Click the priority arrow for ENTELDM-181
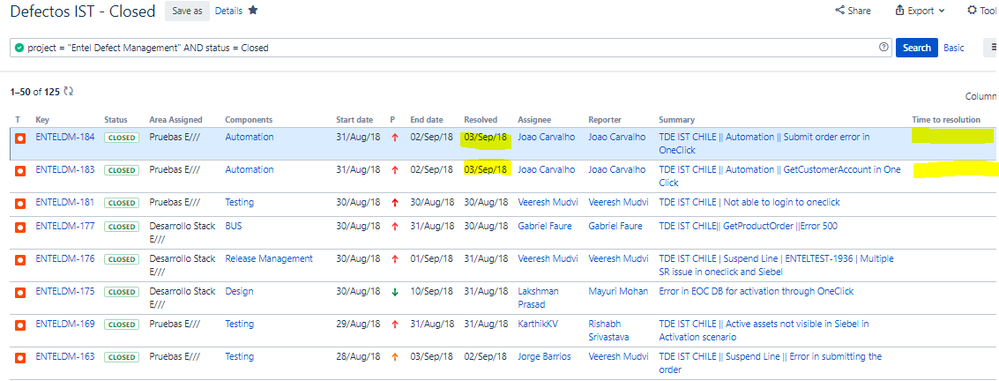This screenshot has height=381, width=999. 394,203
